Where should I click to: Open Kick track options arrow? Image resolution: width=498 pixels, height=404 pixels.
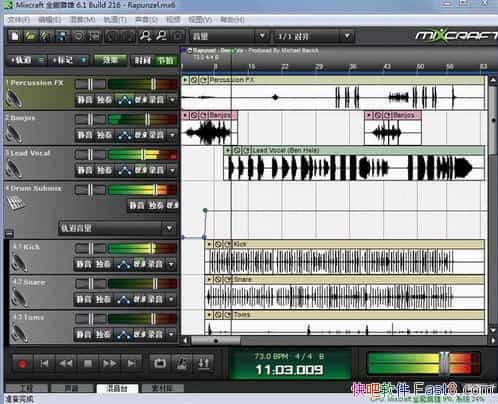tap(171, 264)
